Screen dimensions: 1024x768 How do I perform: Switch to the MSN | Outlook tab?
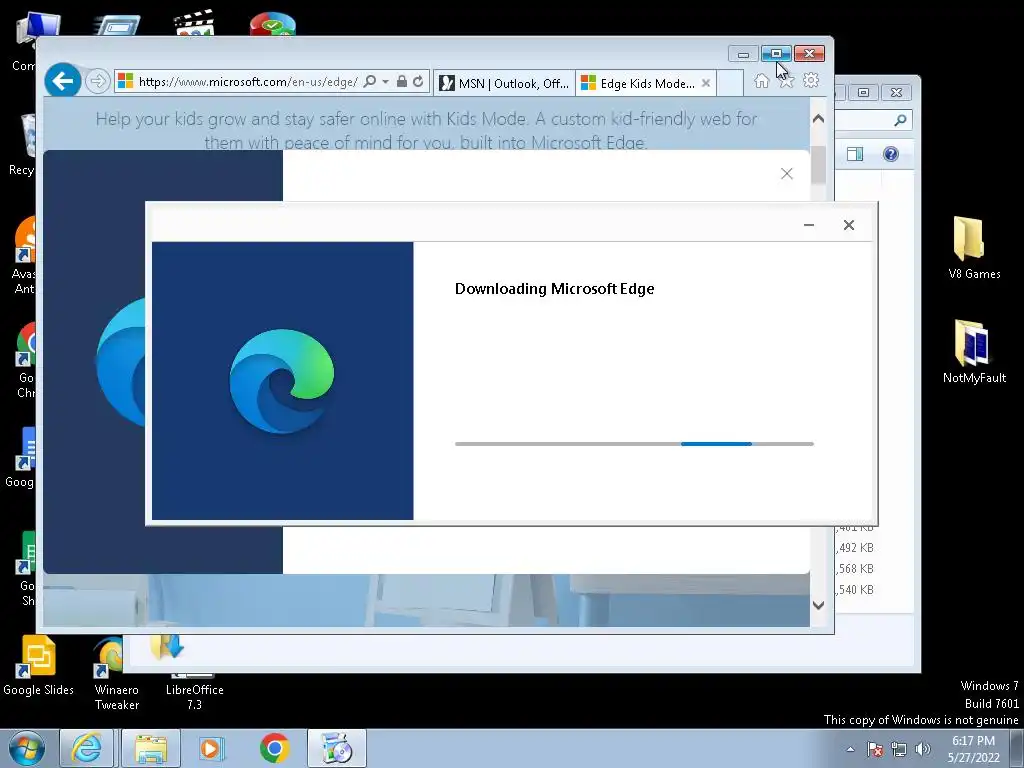504,83
